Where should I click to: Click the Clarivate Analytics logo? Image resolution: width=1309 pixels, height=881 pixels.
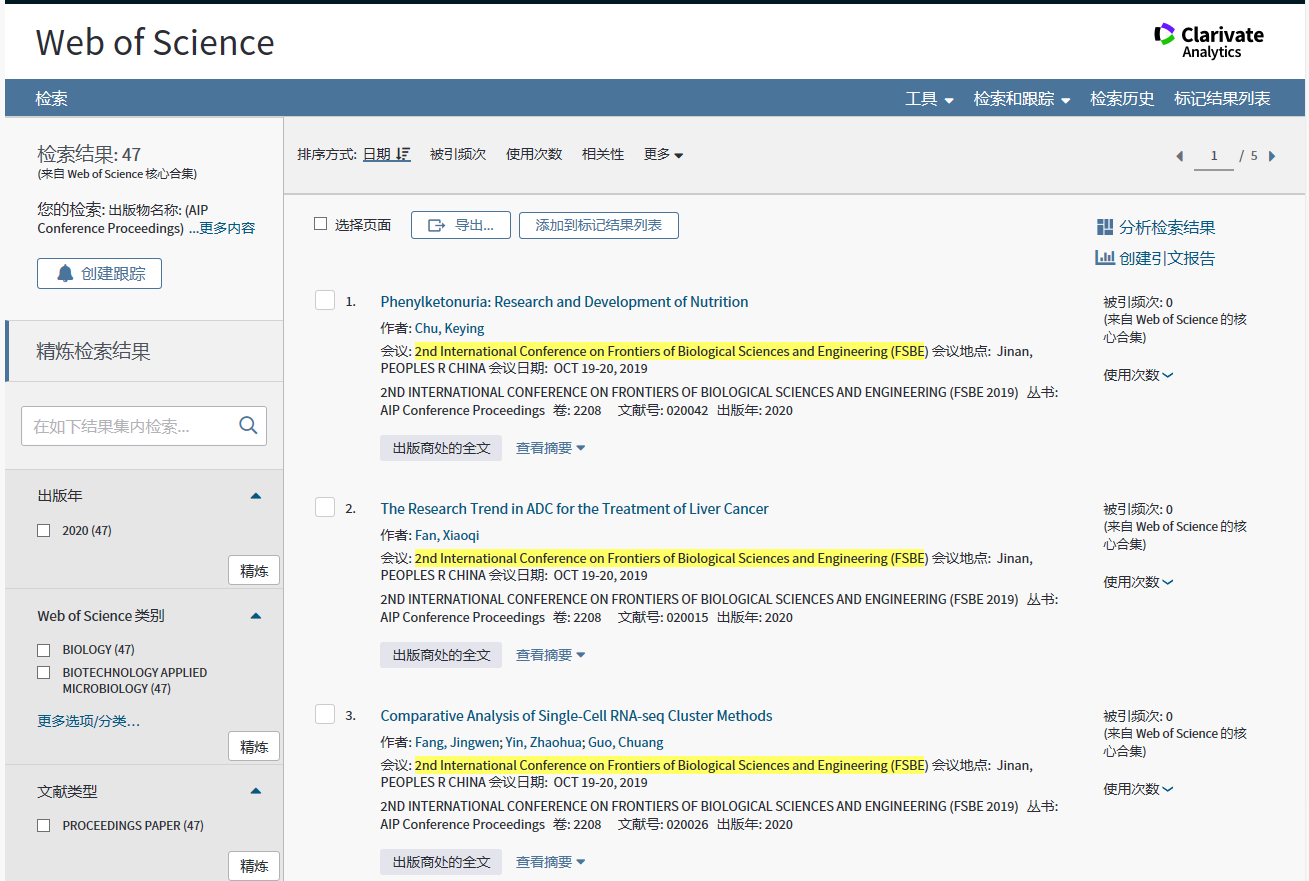pos(1208,41)
